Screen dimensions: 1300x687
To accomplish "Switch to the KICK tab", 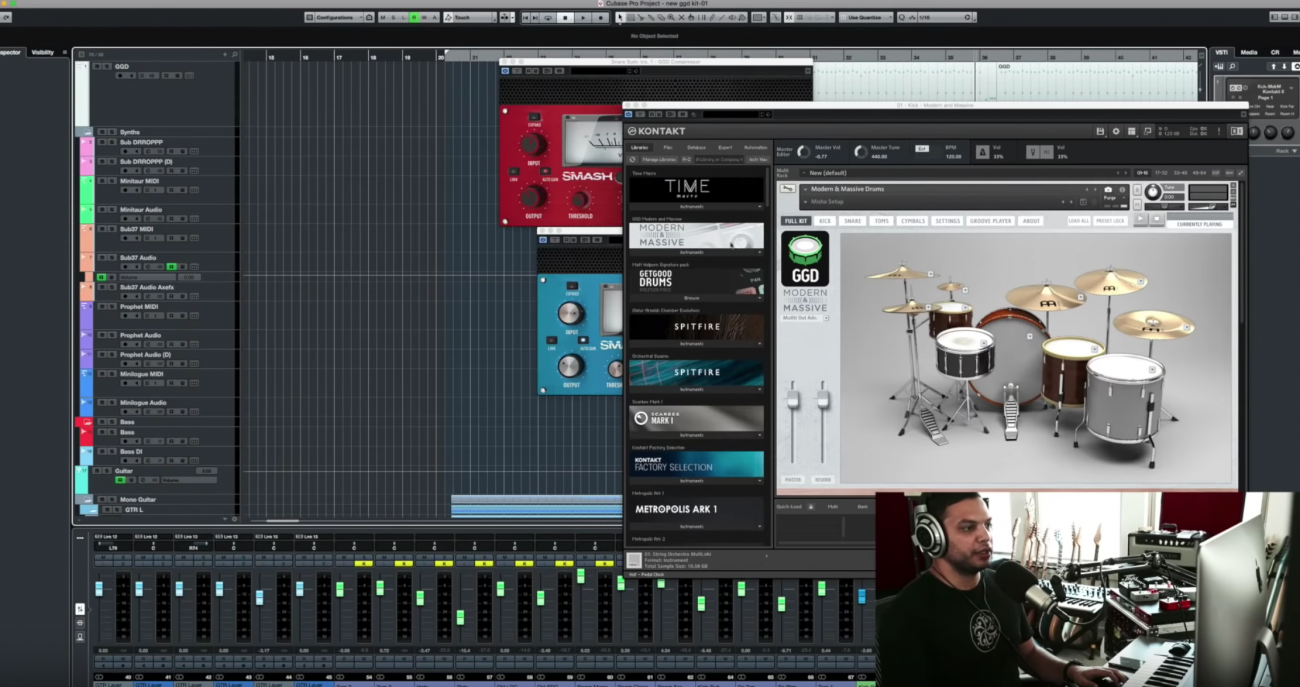I will pyautogui.click(x=825, y=221).
